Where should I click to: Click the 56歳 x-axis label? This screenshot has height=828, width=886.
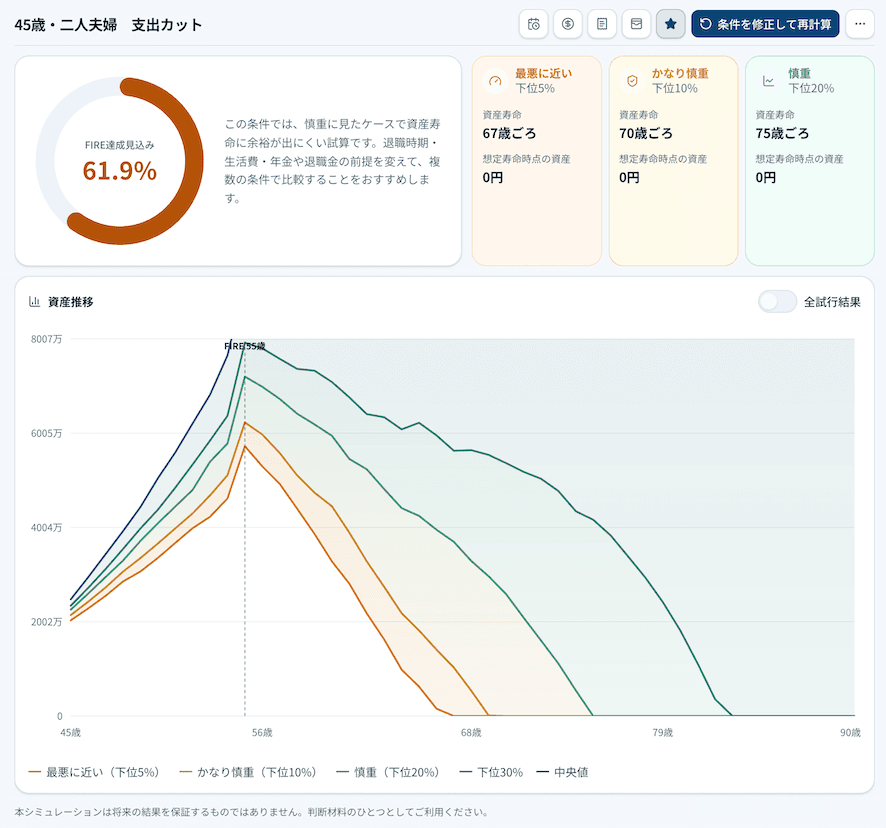[x=262, y=732]
